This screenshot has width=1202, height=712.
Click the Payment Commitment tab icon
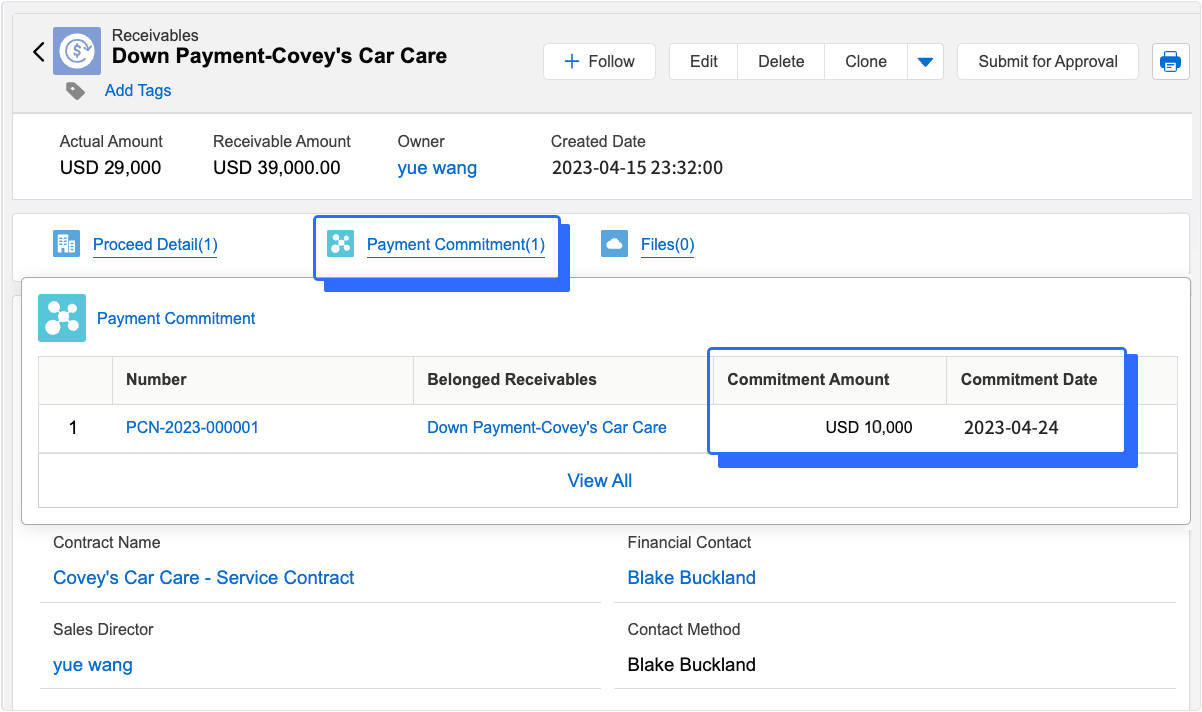[341, 244]
